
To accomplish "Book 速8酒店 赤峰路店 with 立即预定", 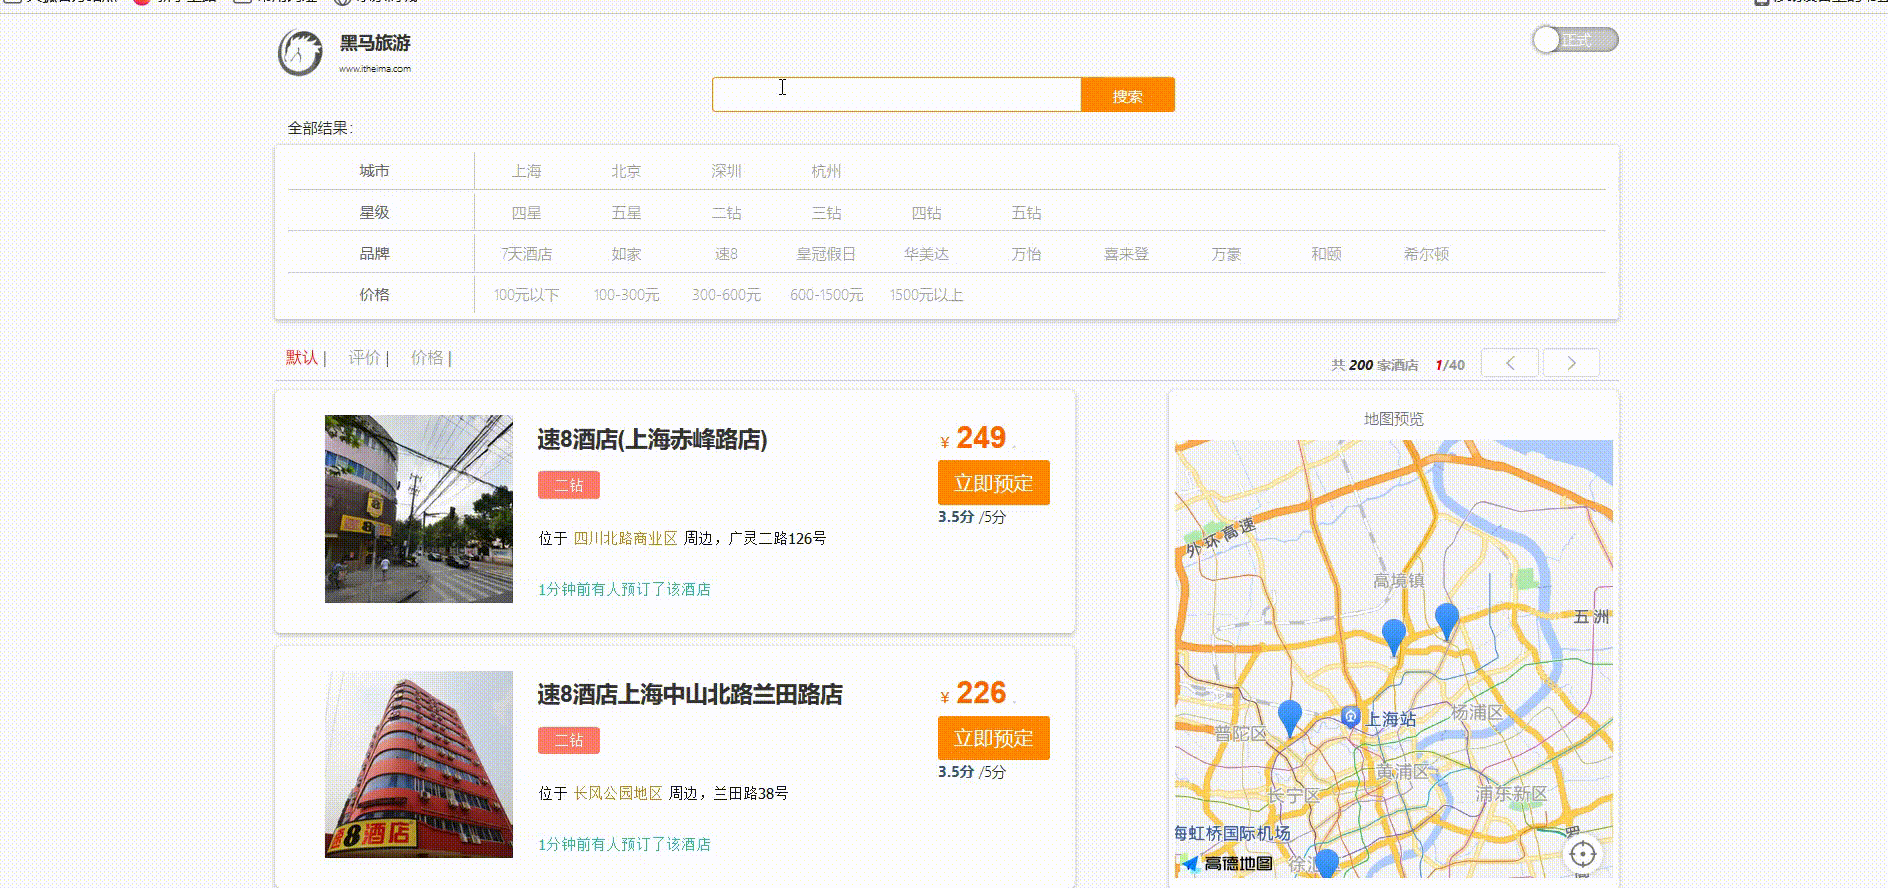I will (x=994, y=483).
